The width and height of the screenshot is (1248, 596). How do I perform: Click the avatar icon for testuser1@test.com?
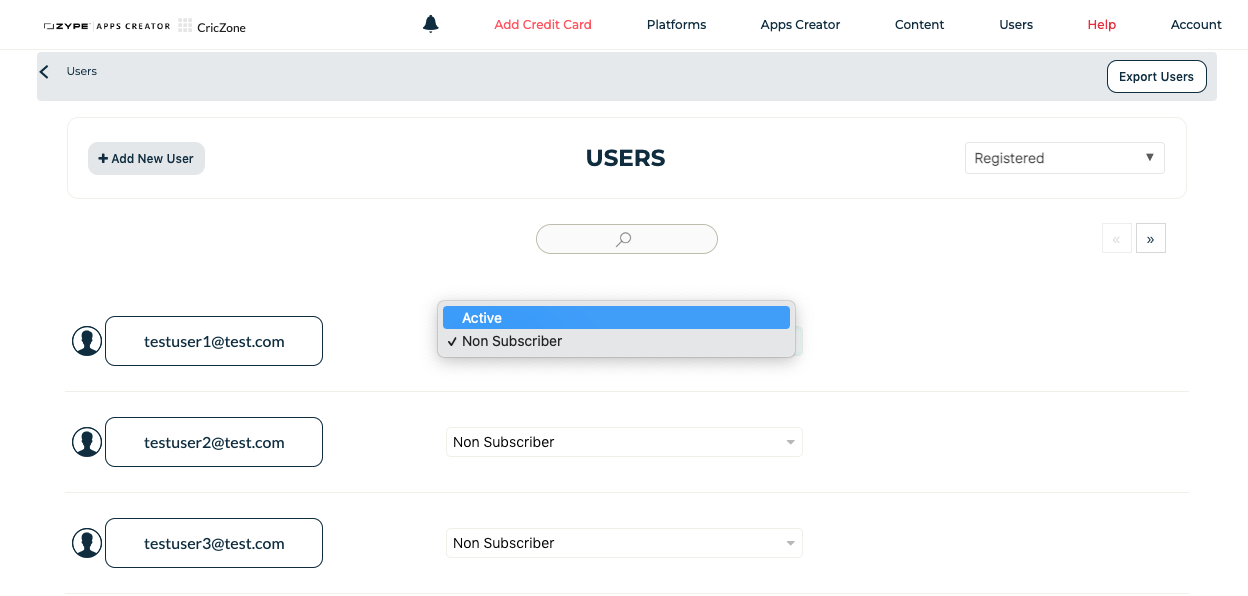click(87, 340)
